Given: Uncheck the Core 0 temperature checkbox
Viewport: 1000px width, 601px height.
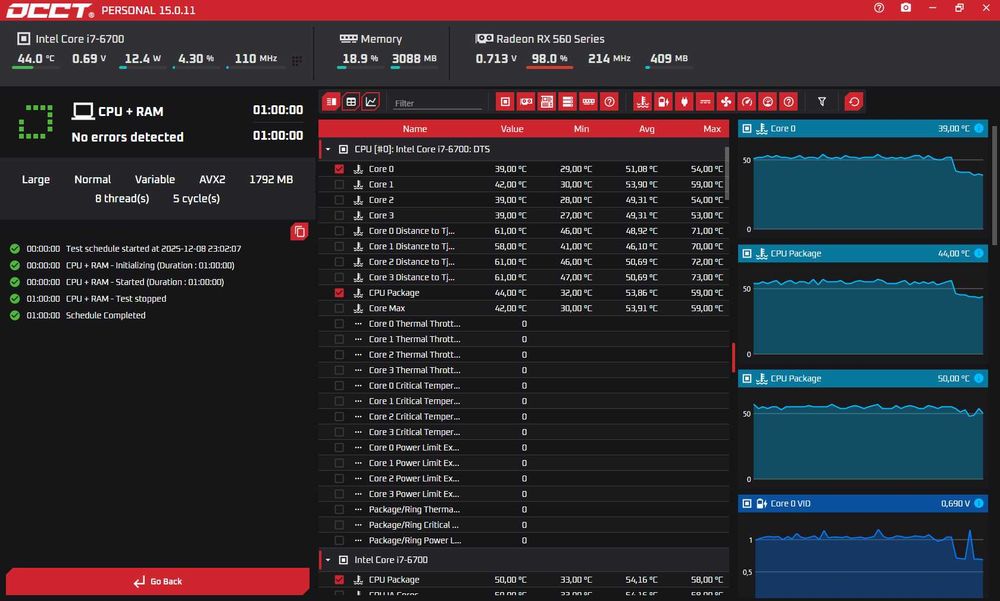Looking at the screenshot, I should [339, 169].
